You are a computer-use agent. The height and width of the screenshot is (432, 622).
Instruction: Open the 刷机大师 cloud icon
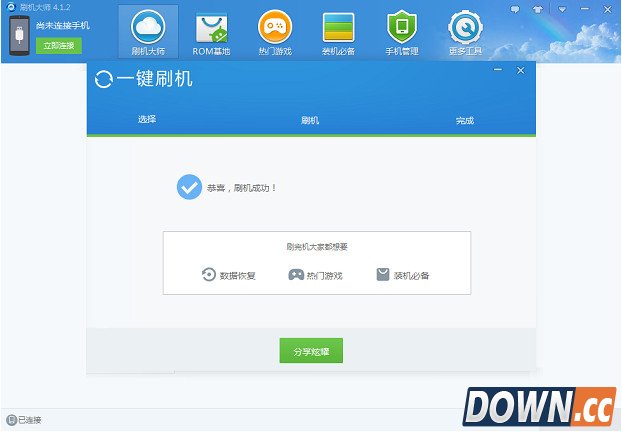pyautogui.click(x=147, y=27)
